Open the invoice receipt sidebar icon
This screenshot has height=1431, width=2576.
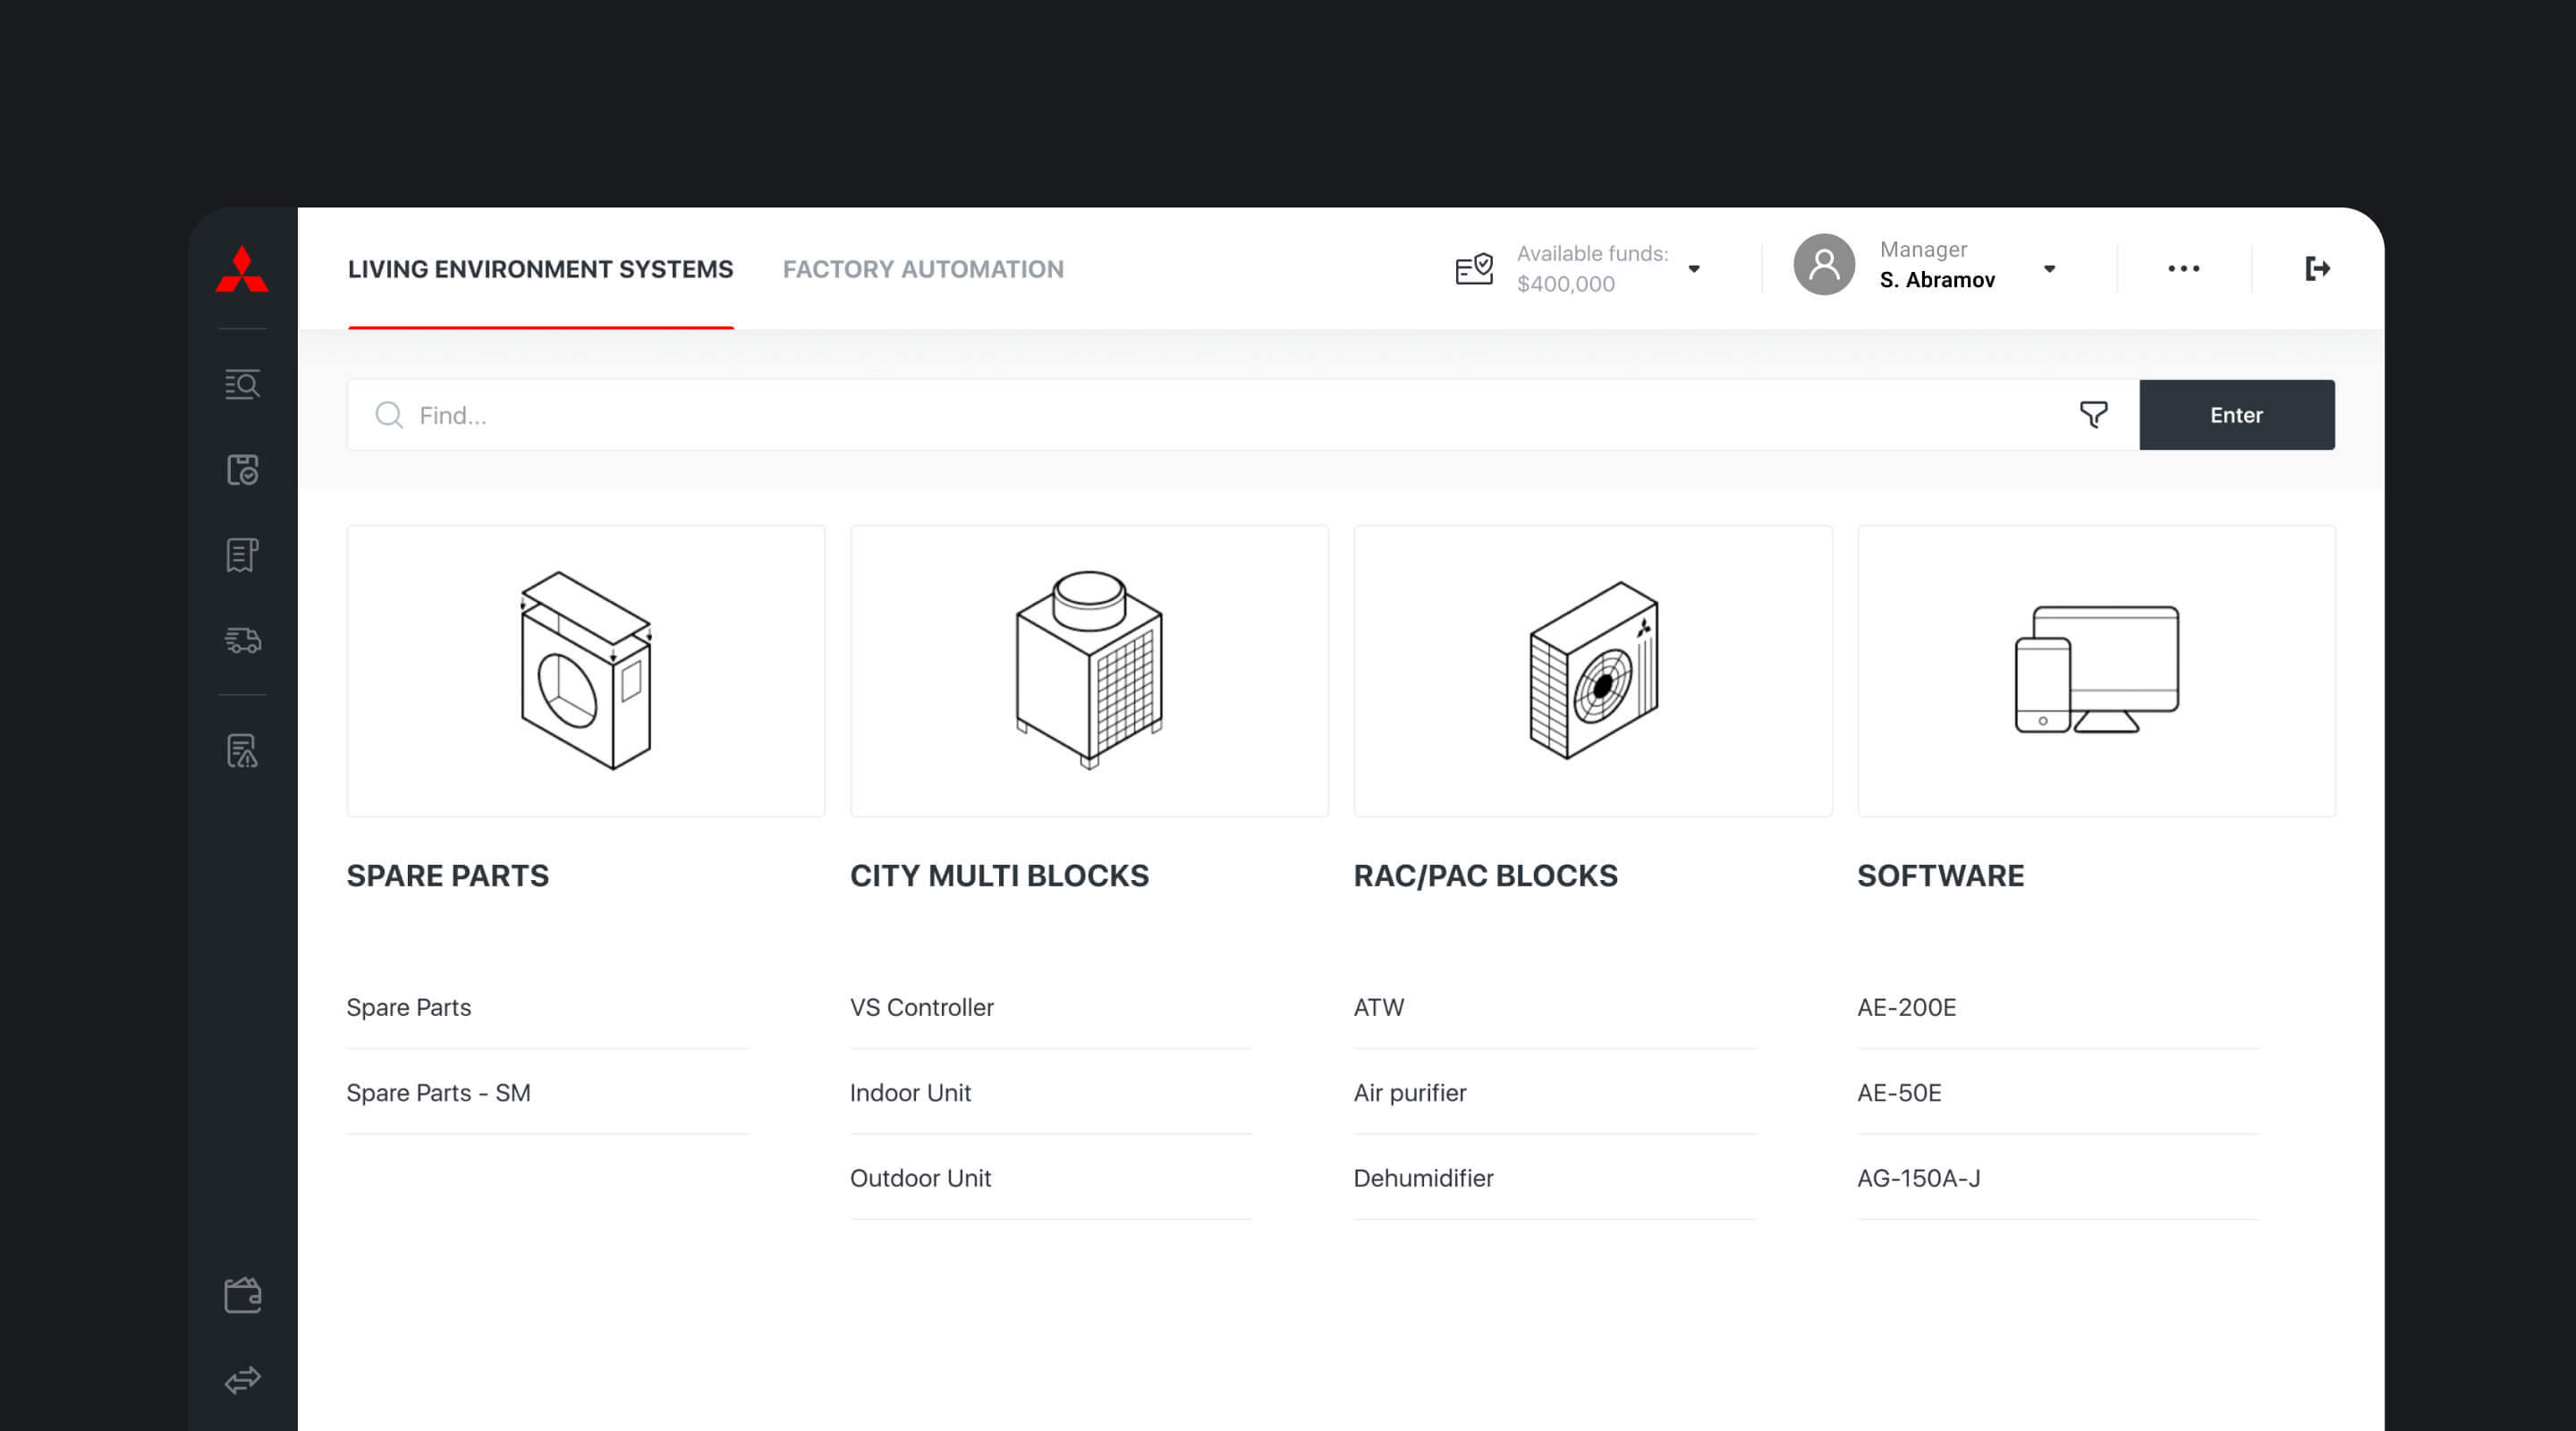pos(242,555)
